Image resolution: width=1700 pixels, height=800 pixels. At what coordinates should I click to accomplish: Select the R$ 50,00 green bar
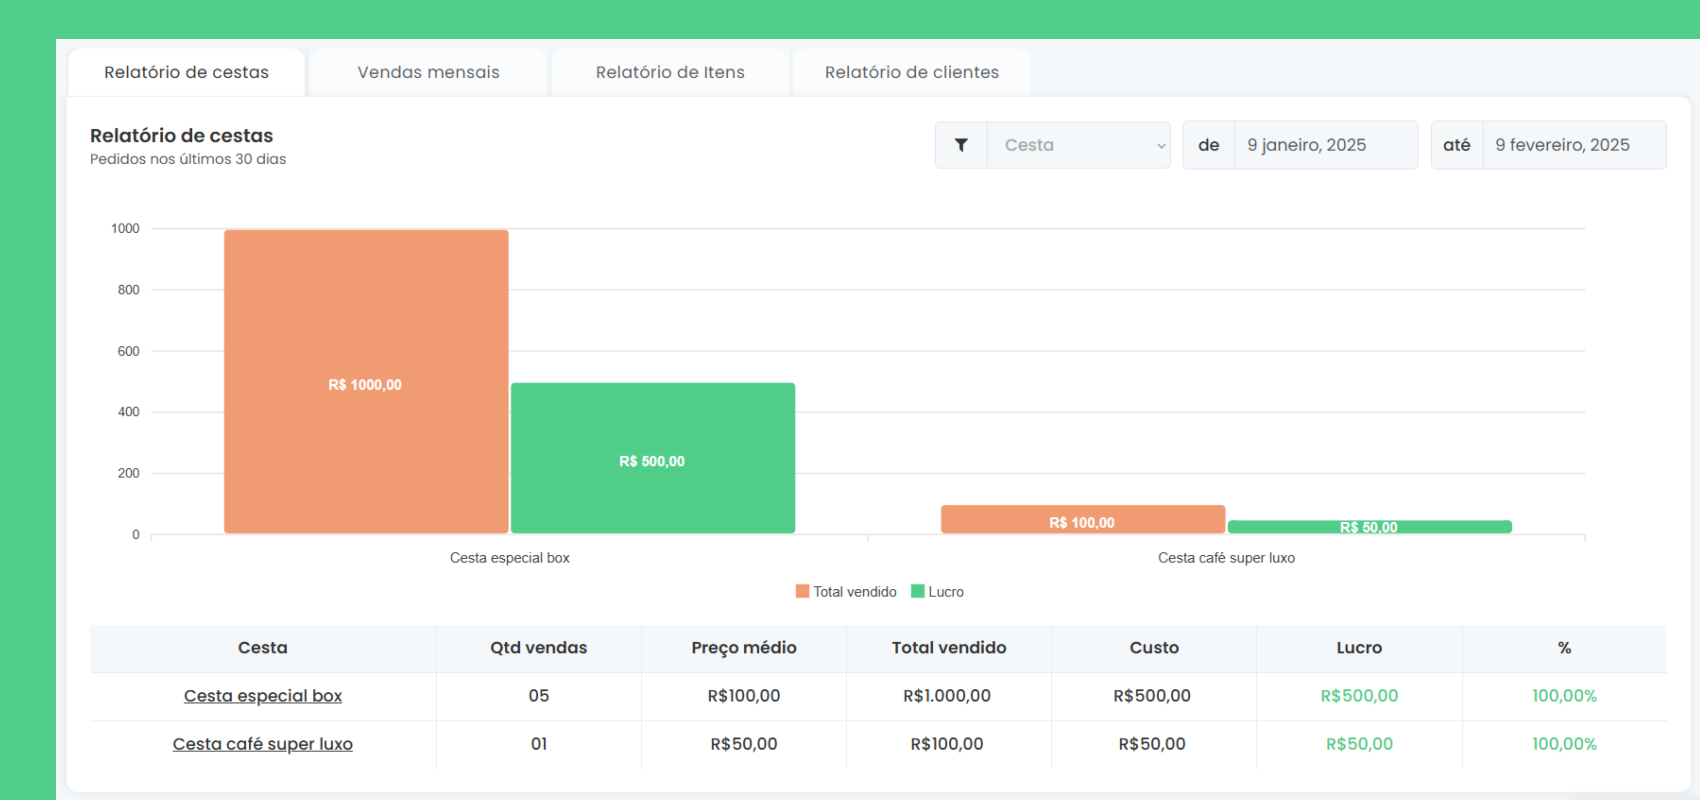tap(1369, 526)
